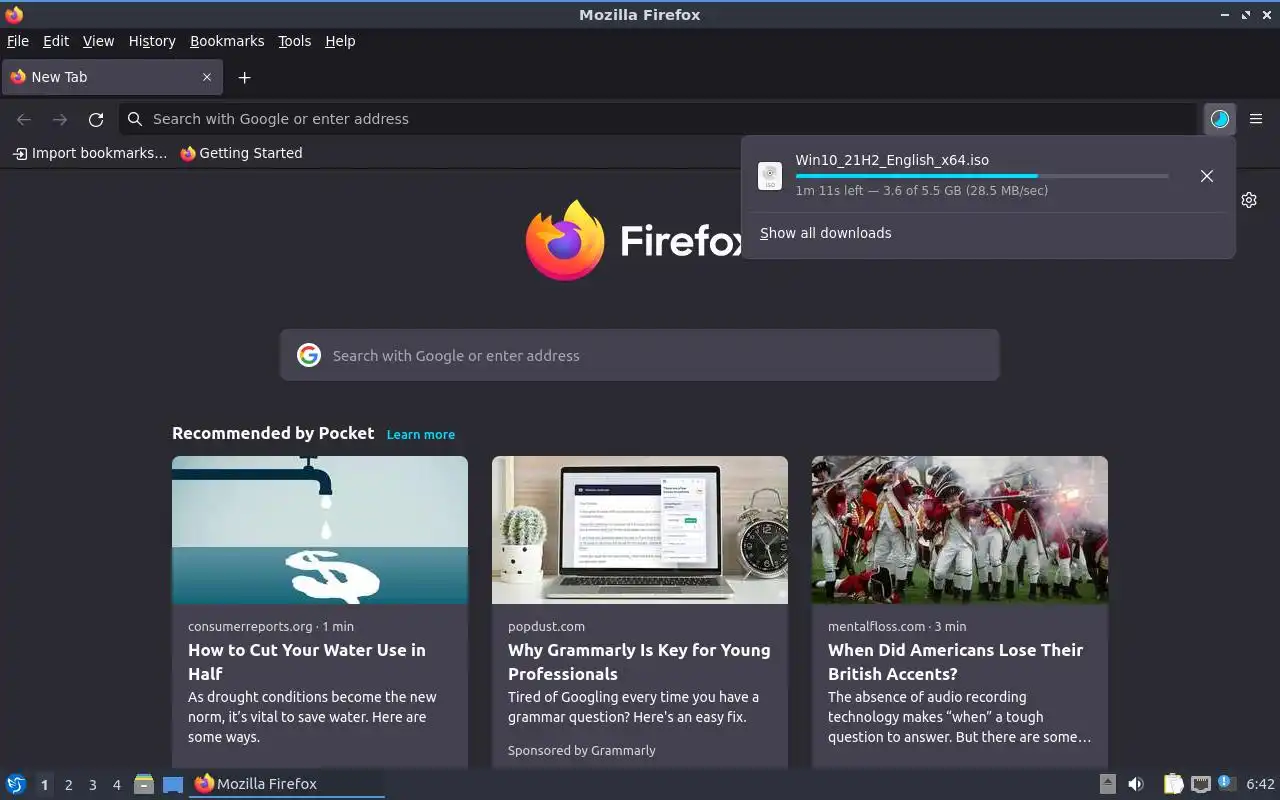Open the View menu
1280x800 pixels.
pyautogui.click(x=98, y=41)
